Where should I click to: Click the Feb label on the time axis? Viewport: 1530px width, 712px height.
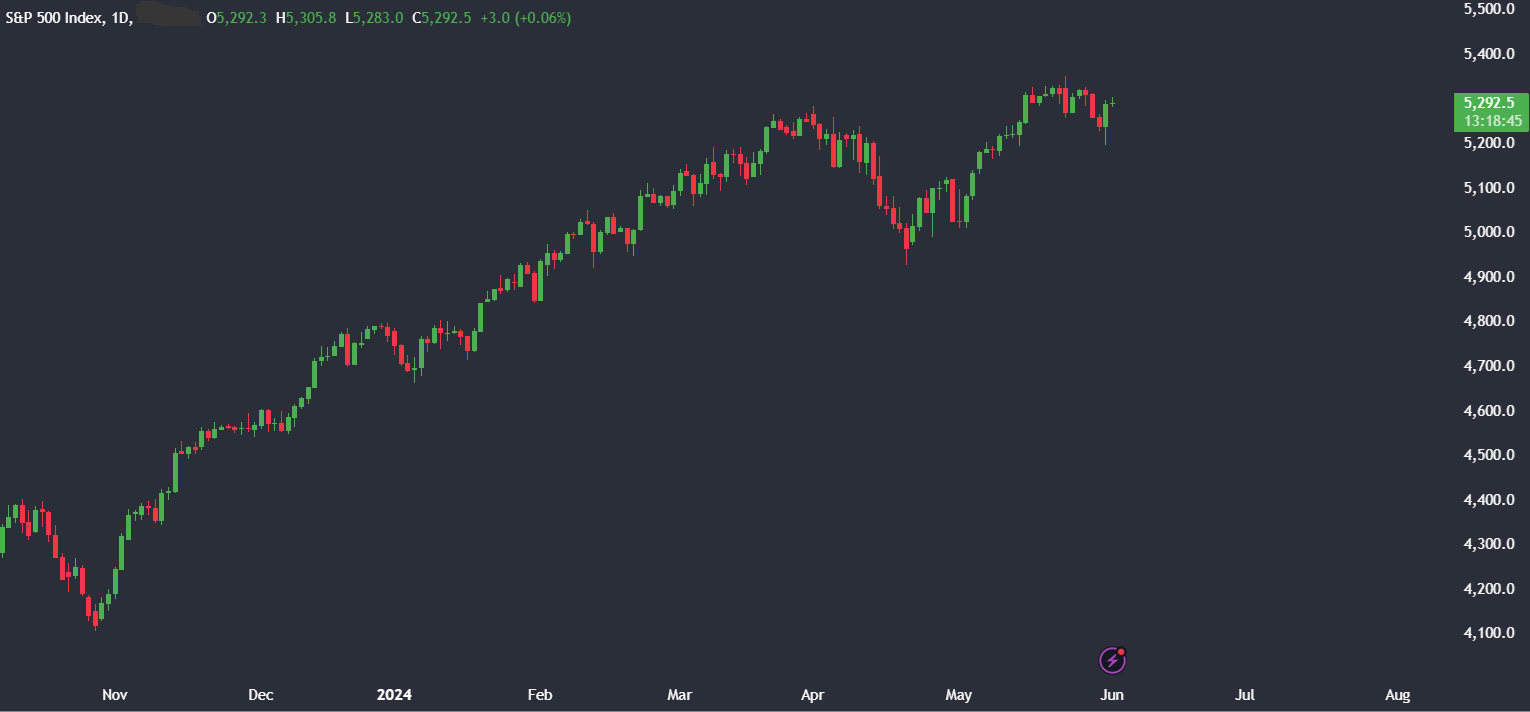(539, 695)
